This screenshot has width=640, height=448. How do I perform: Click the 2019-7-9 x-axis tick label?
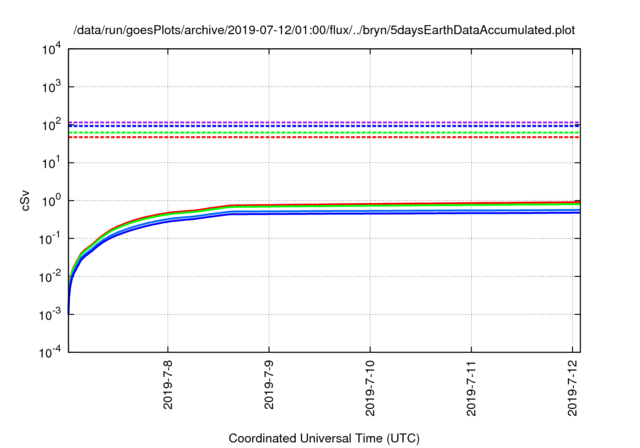(269, 384)
